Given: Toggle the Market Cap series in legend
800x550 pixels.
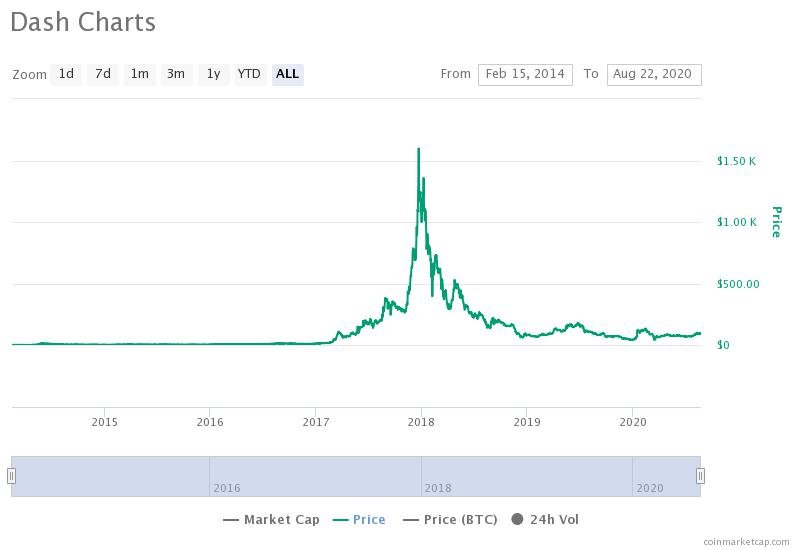Looking at the screenshot, I should pos(271,519).
